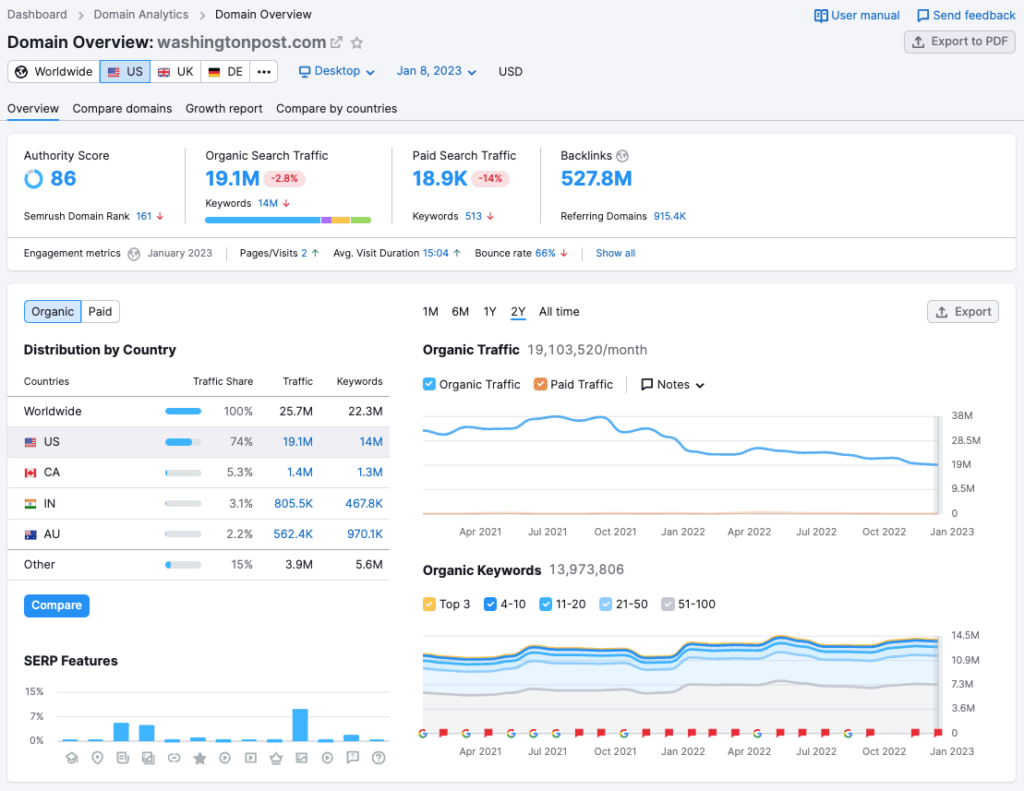This screenshot has width=1024, height=791.
Task: Toggle the Organic Traffic checkbox
Action: [x=429, y=384]
